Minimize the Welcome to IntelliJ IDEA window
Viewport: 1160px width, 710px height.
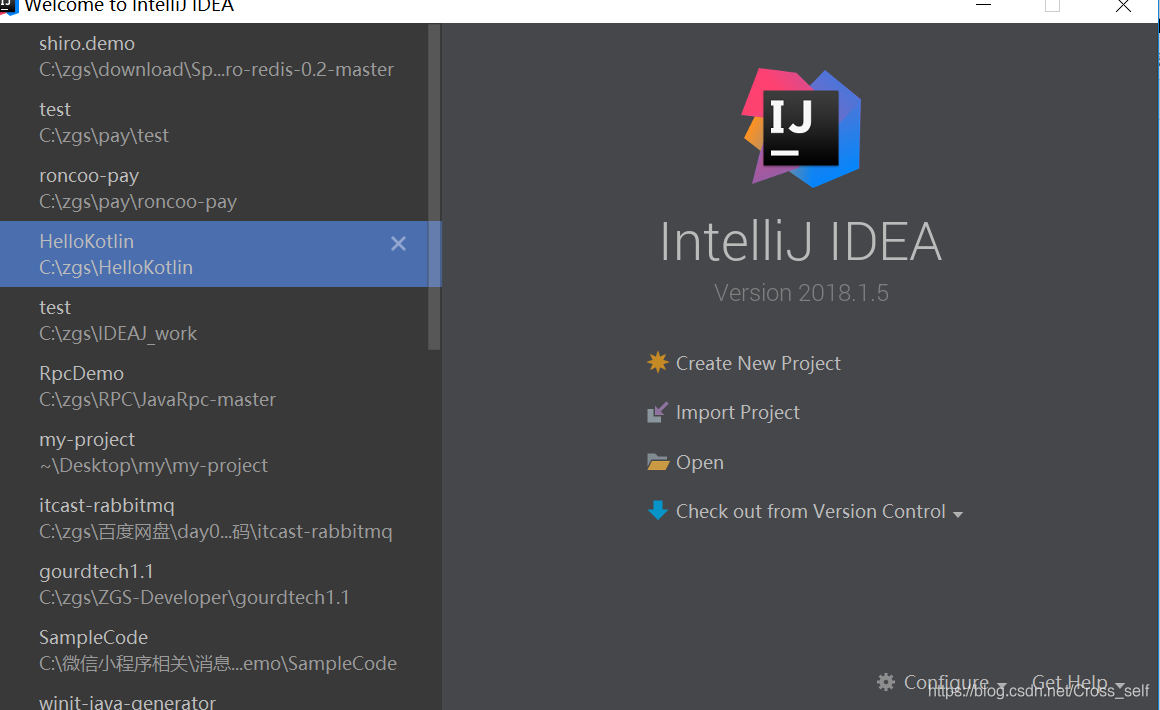coord(983,6)
